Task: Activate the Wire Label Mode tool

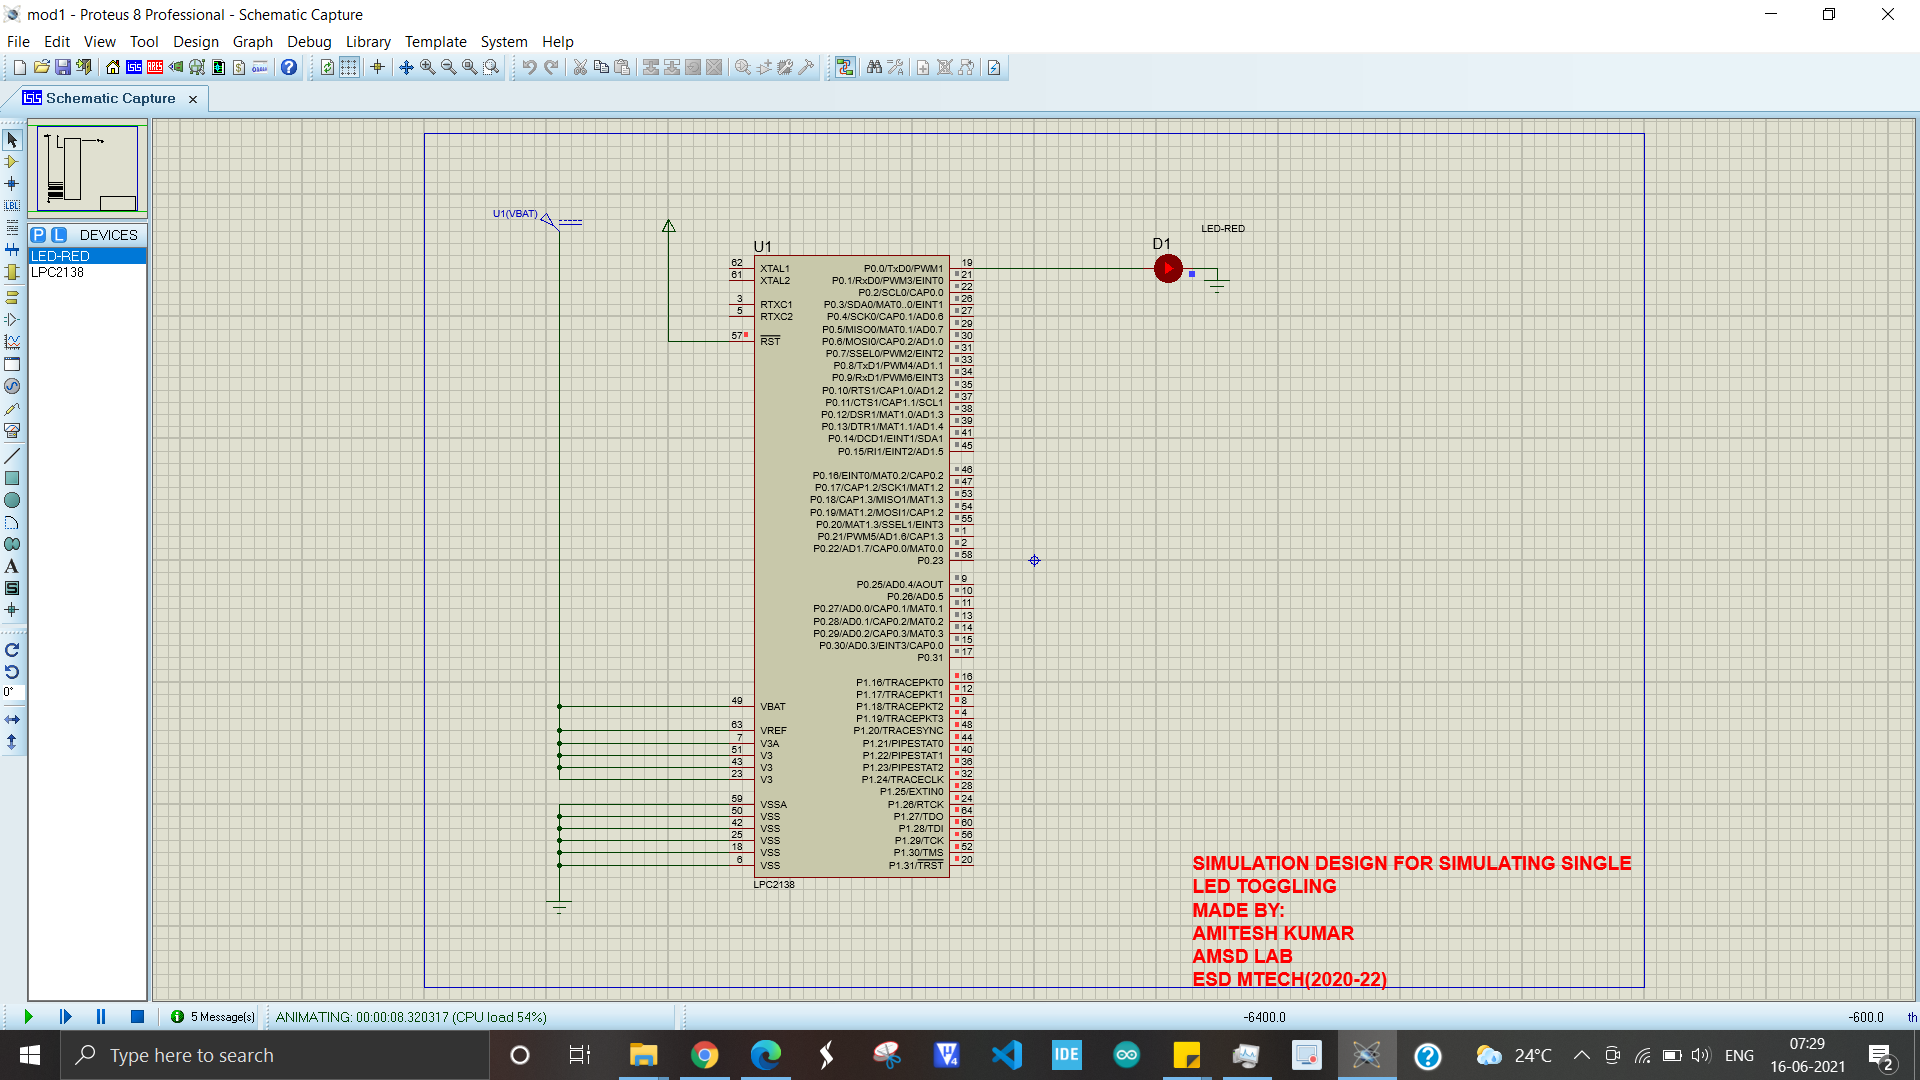Action: click(x=12, y=205)
